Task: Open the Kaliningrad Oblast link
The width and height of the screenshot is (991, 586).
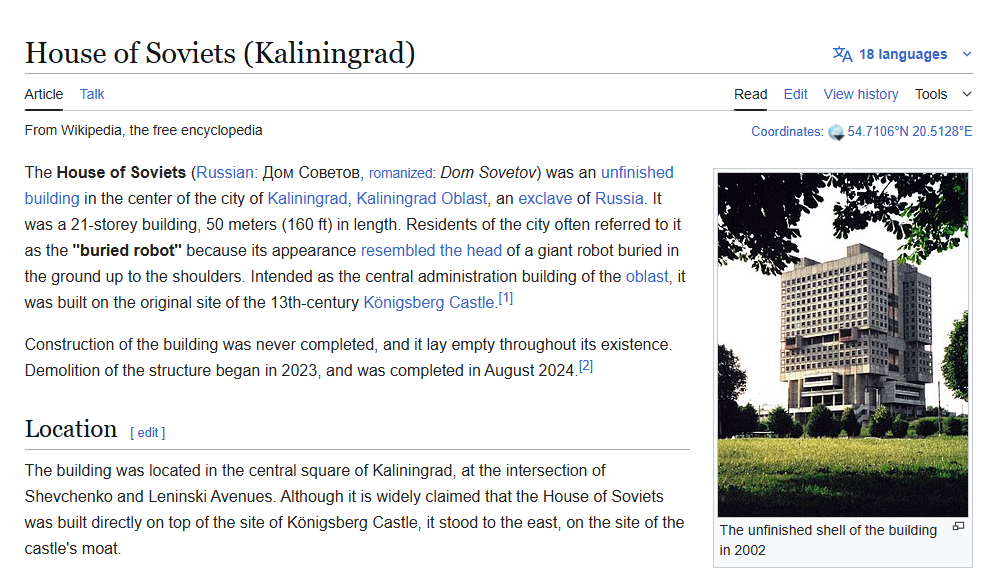Action: [x=422, y=198]
